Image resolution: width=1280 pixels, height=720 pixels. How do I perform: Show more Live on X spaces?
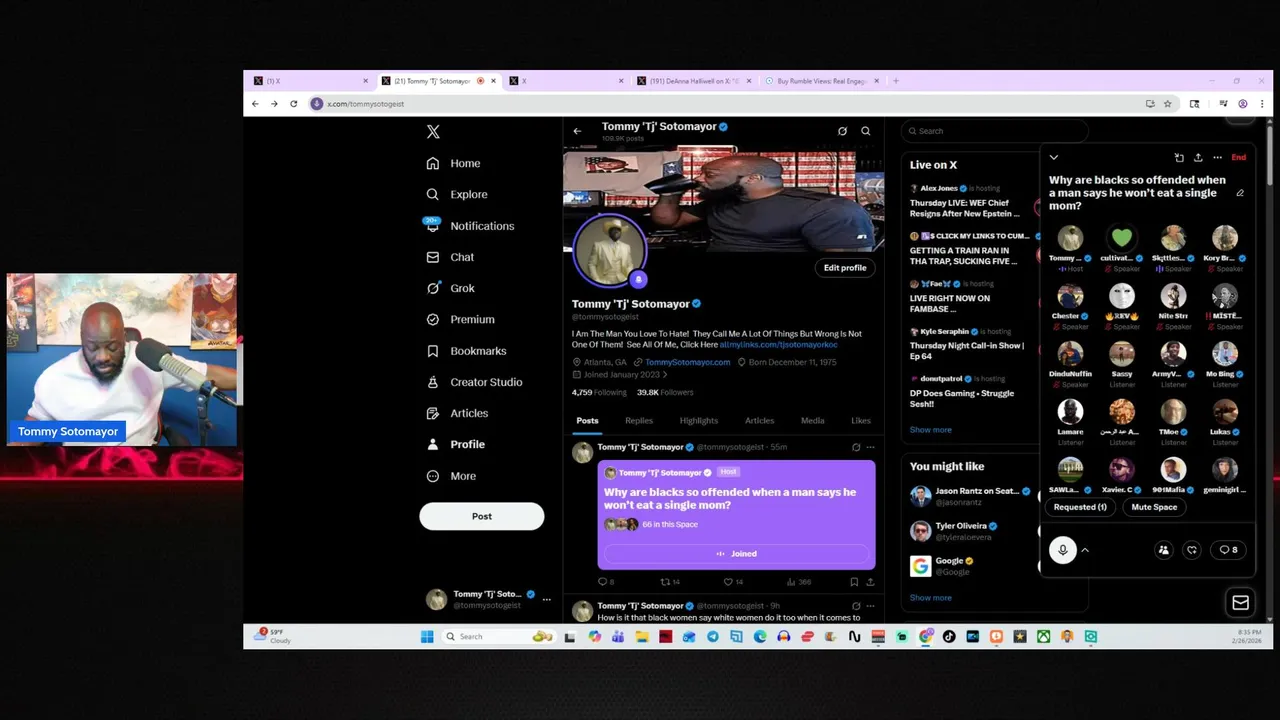[930, 430]
